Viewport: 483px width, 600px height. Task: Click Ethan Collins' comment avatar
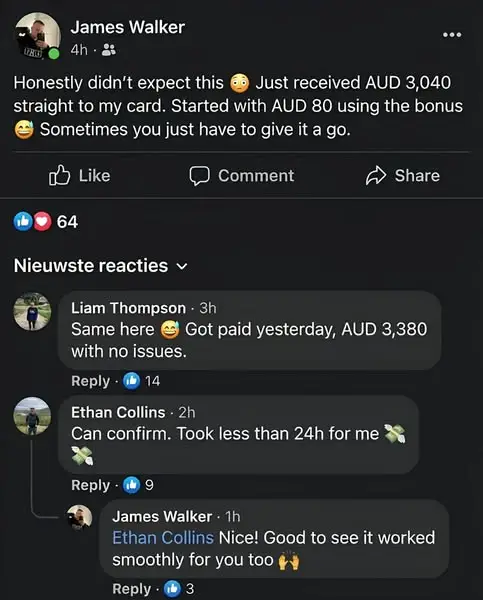click(32, 416)
